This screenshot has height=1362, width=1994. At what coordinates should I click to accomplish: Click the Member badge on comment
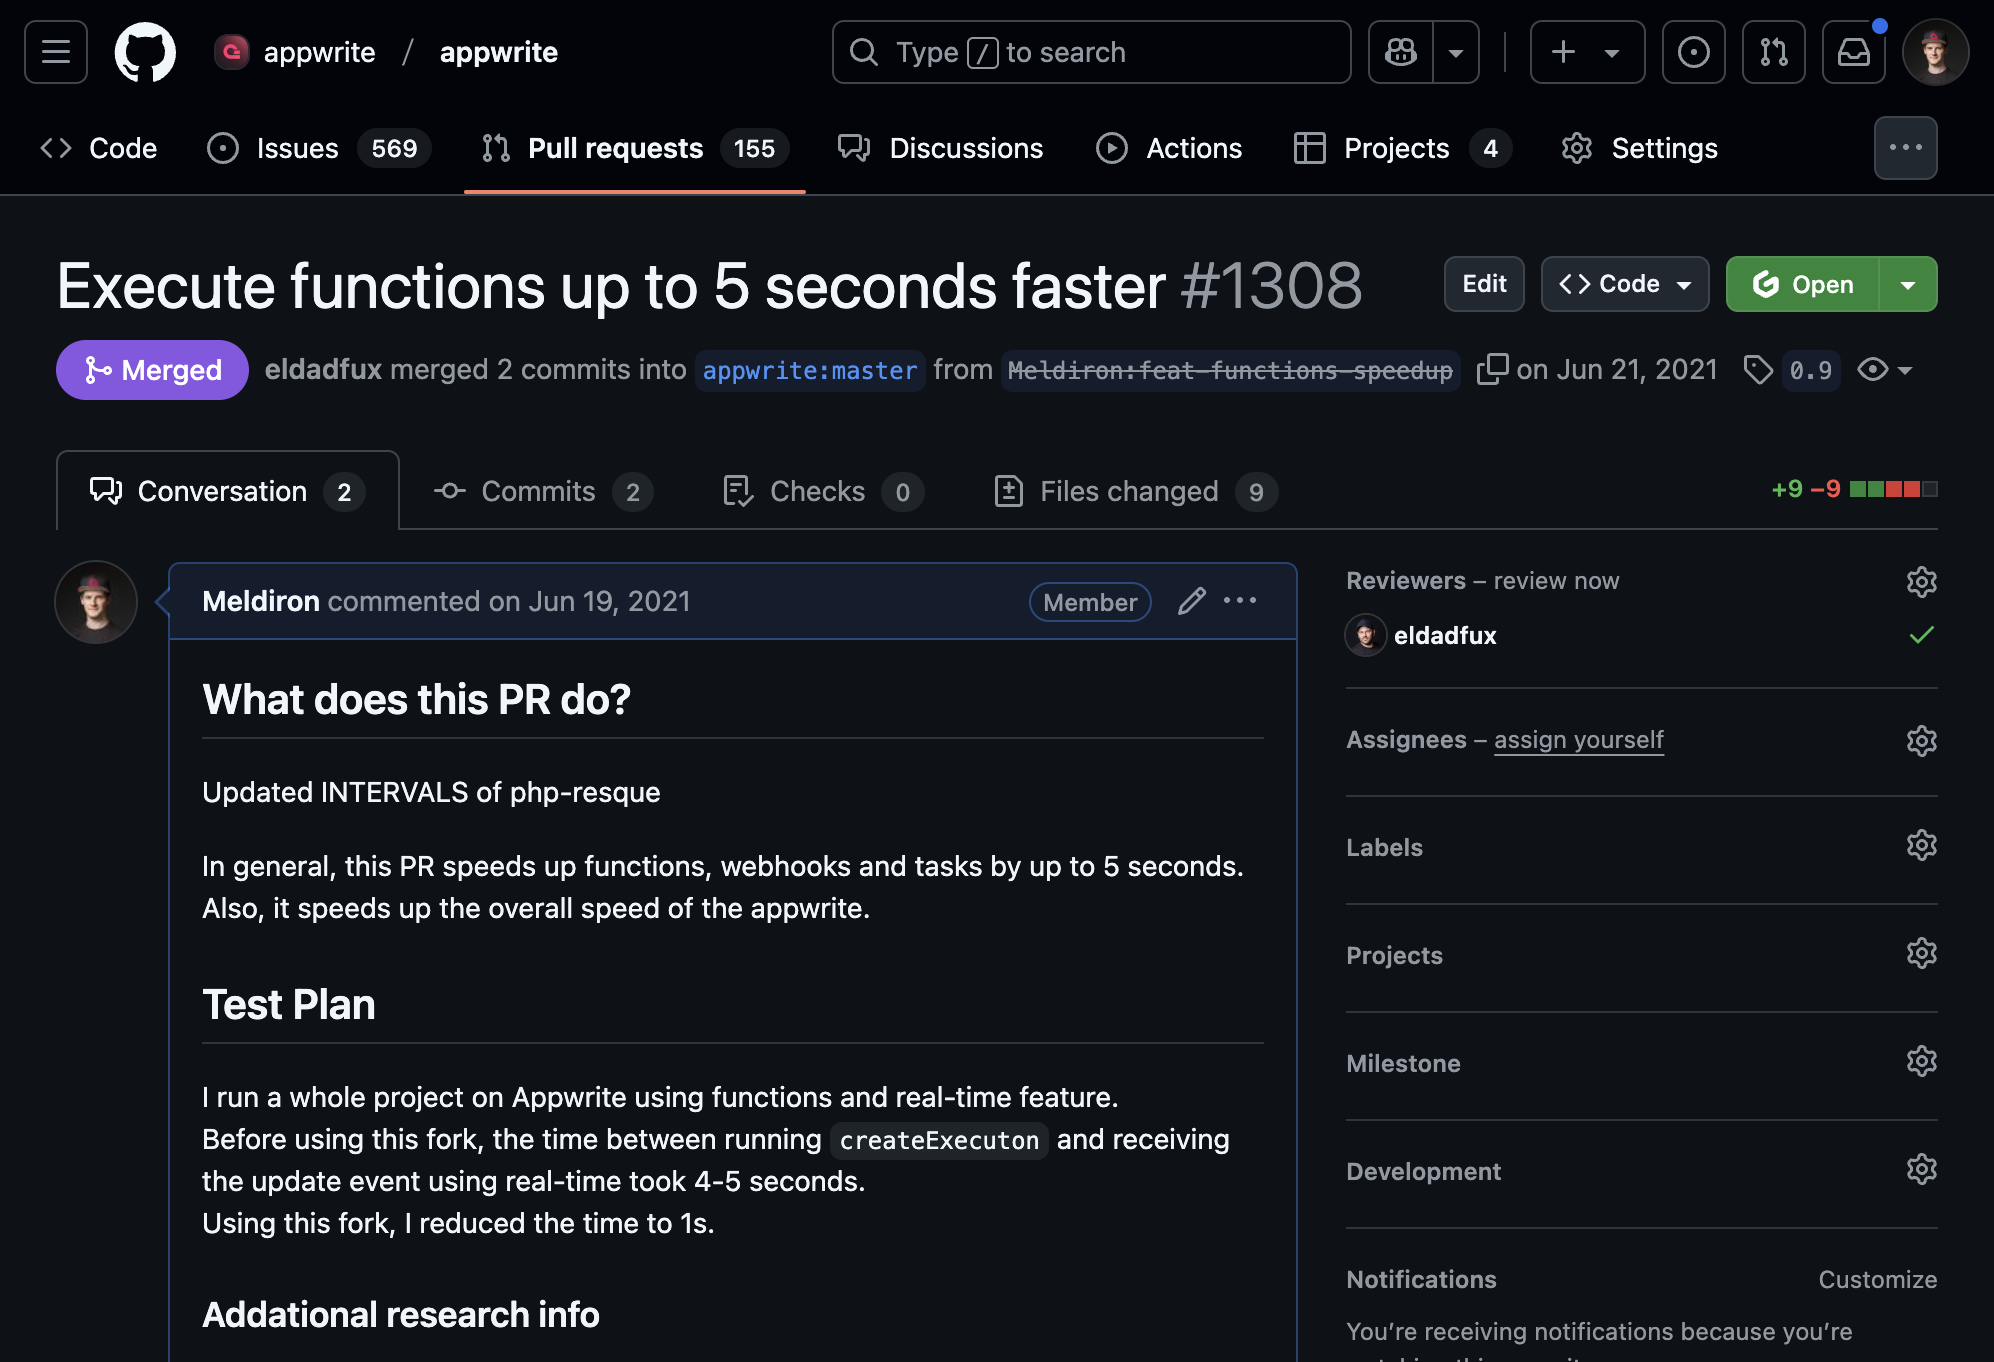pos(1090,602)
